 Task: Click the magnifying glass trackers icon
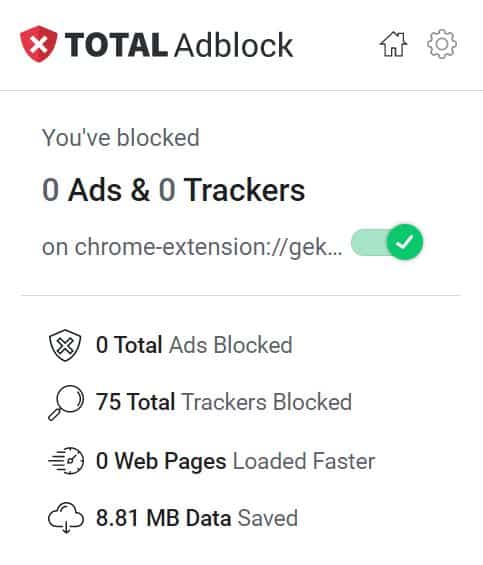[x=66, y=402]
